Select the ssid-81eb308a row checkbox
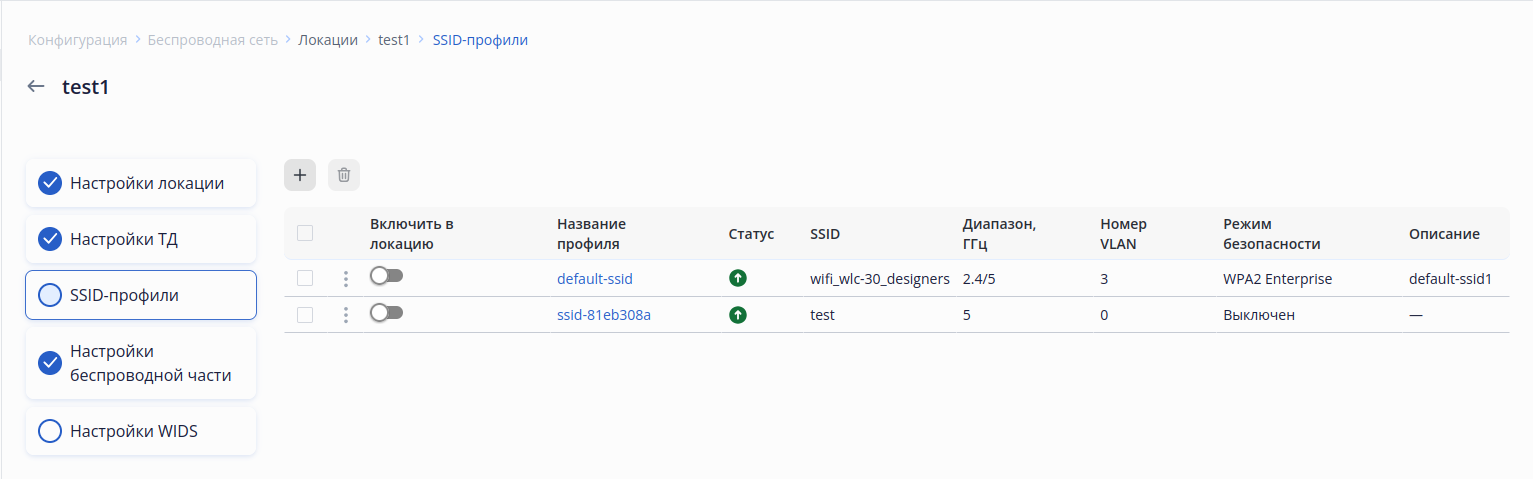 [x=305, y=315]
